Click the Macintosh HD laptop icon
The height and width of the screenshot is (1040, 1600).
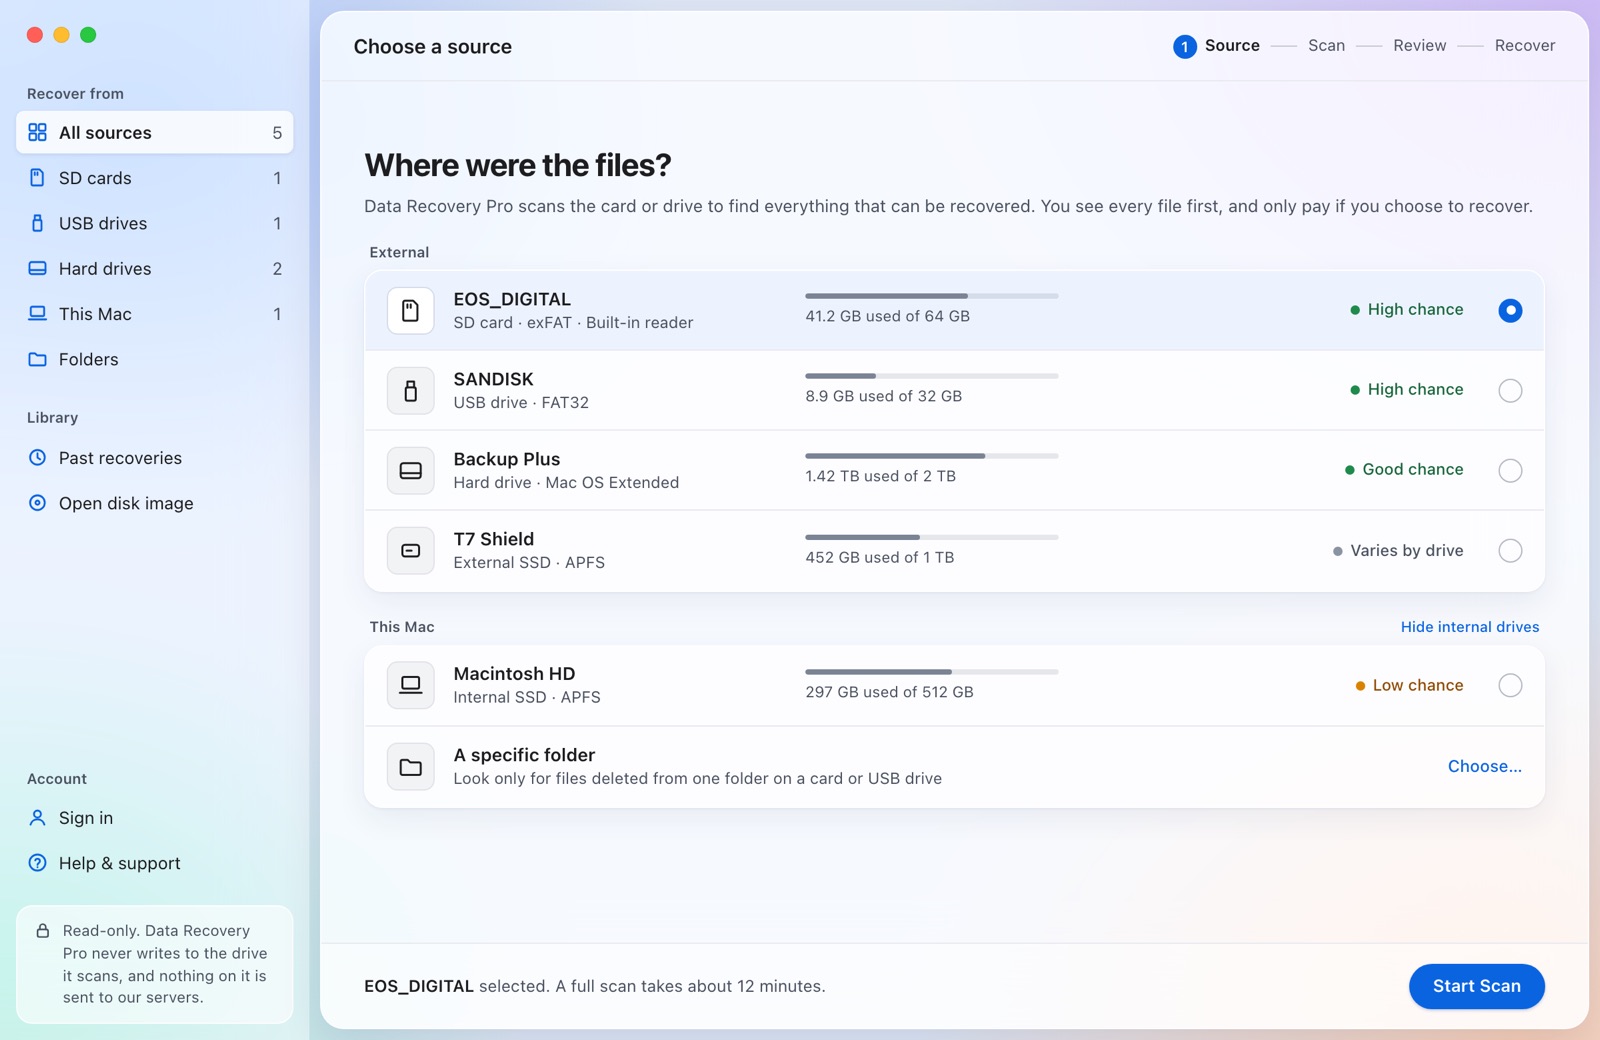click(x=410, y=685)
